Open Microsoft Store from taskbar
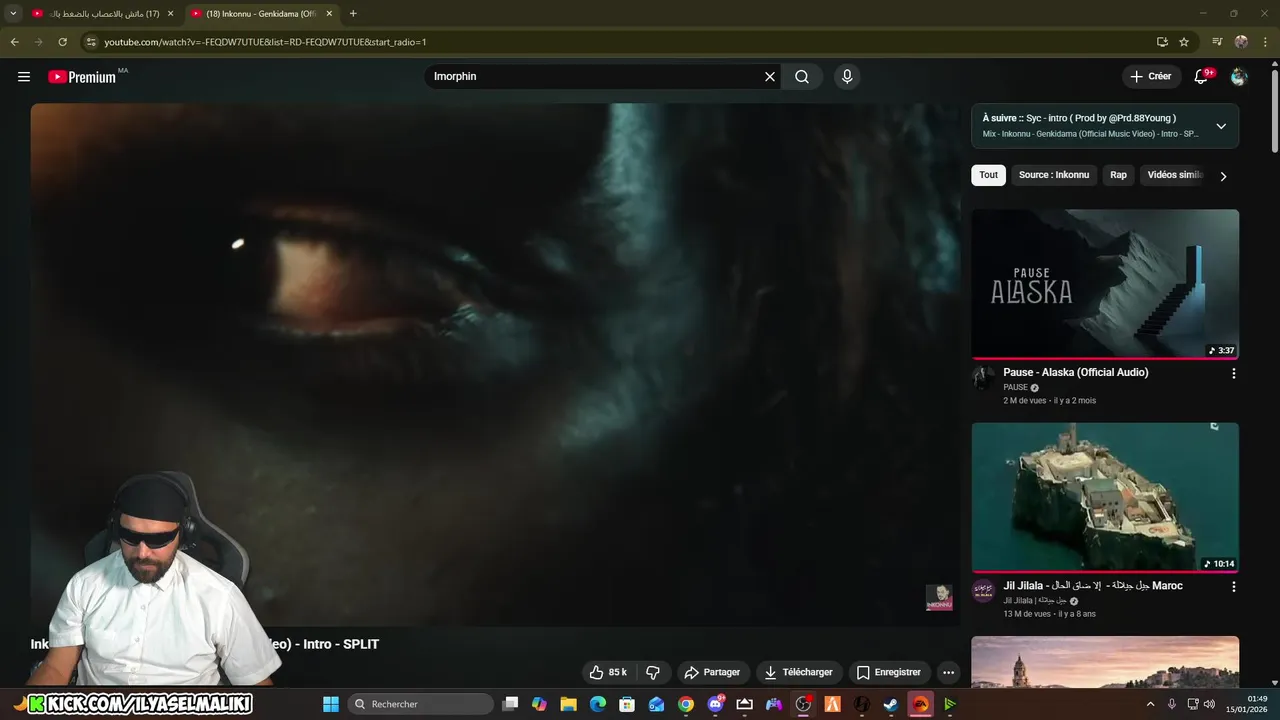This screenshot has height=720, width=1280. 627,704
